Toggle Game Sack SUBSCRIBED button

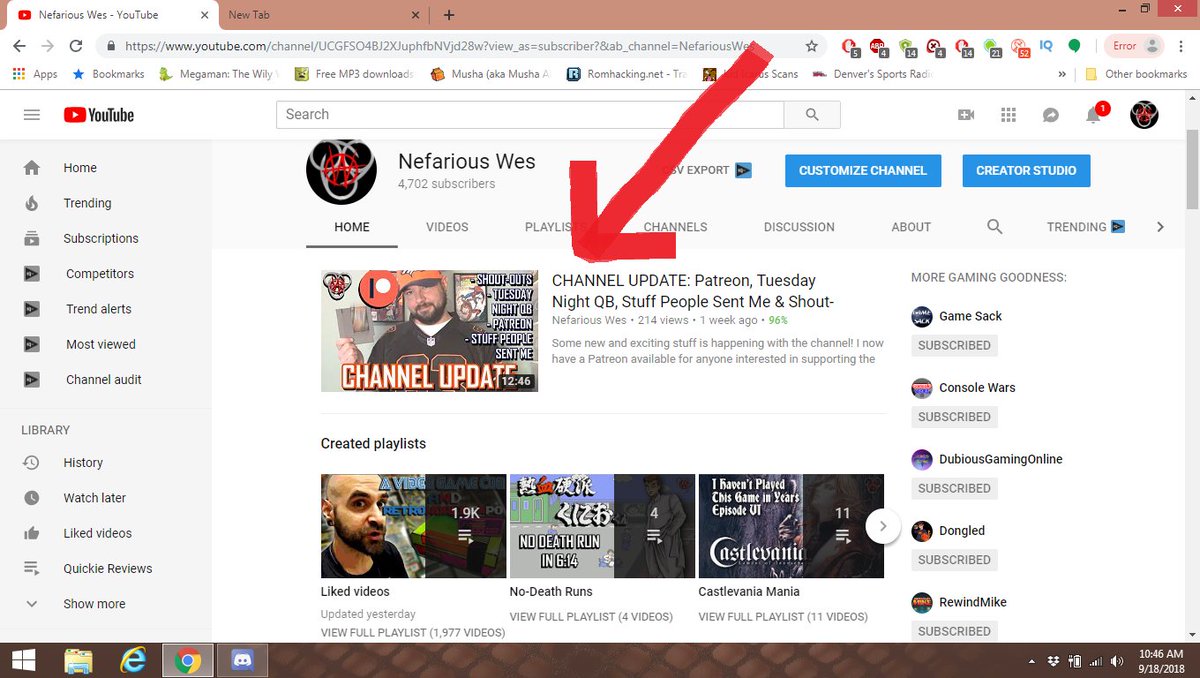click(x=954, y=345)
